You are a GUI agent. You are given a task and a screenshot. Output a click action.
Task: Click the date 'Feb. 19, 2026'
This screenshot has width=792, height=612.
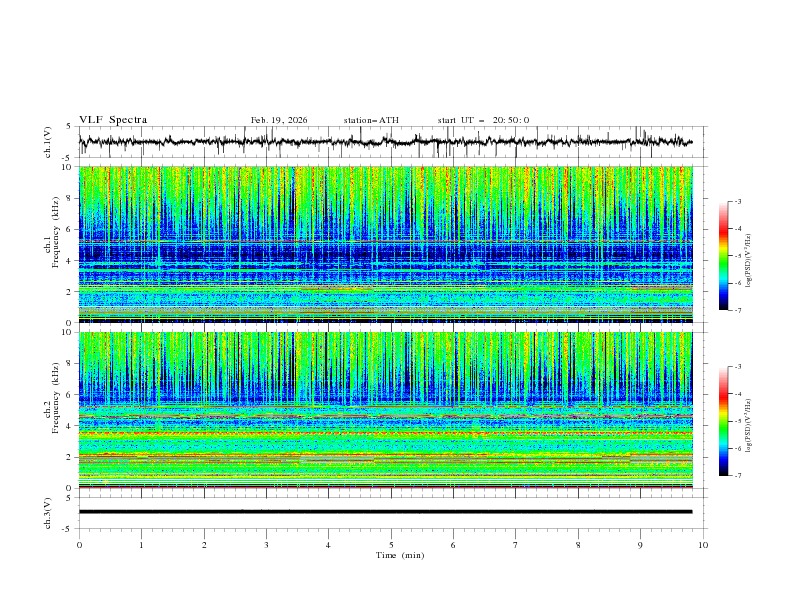coord(279,120)
